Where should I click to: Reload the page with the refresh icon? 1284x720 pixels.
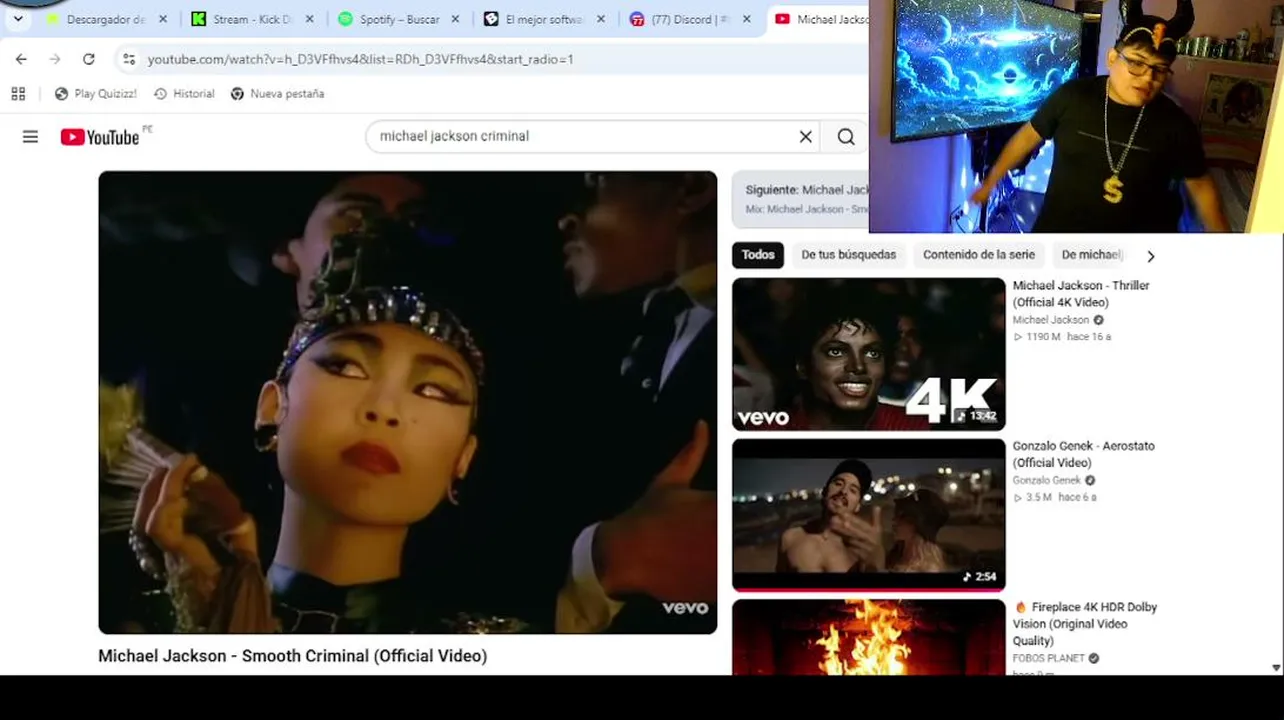(89, 59)
